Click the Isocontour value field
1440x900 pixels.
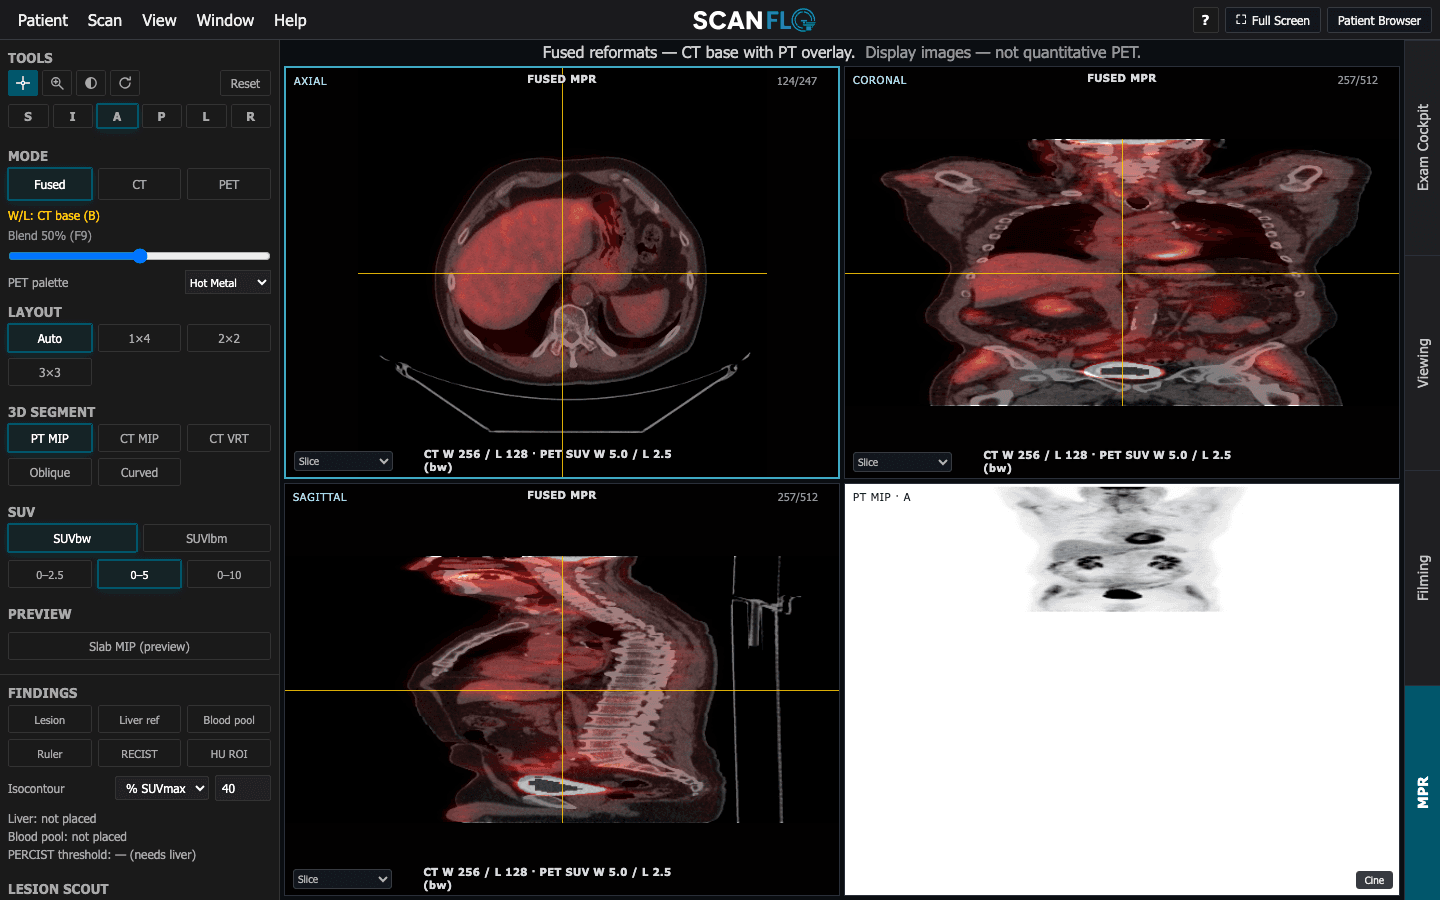click(x=242, y=789)
